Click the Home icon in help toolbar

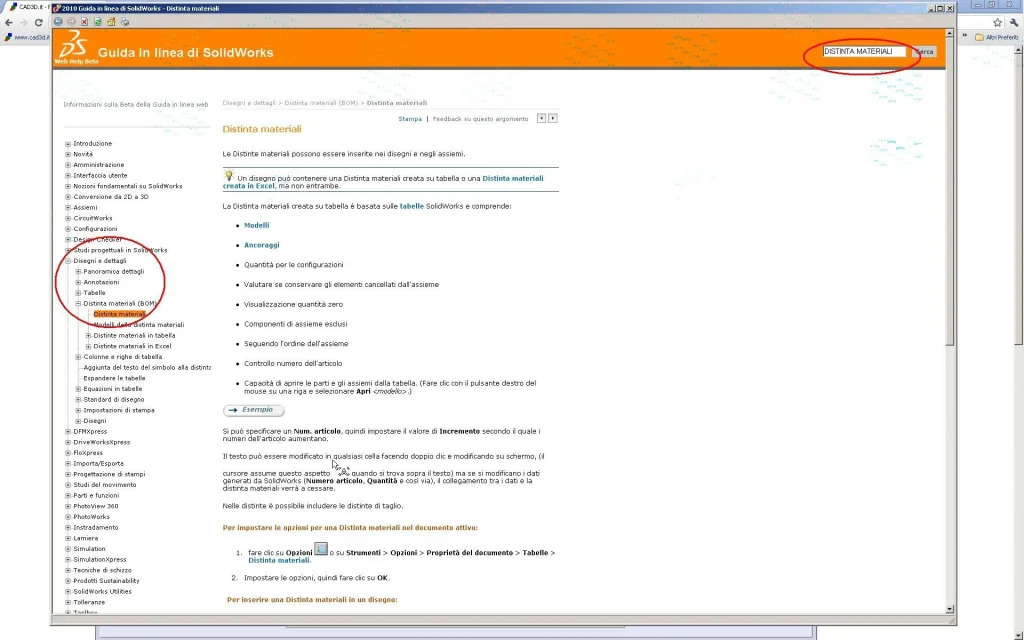coord(111,22)
